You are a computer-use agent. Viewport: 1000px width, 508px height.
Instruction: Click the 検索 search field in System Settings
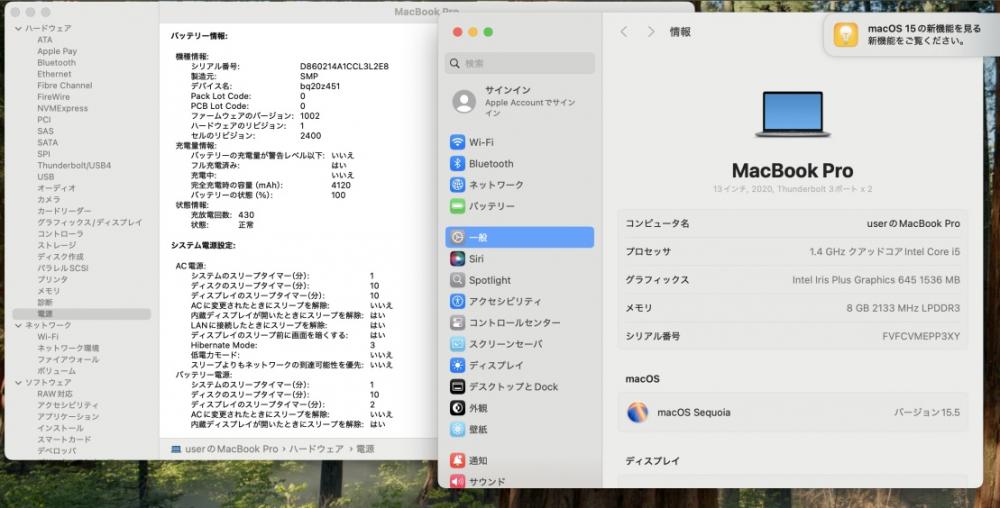point(520,63)
